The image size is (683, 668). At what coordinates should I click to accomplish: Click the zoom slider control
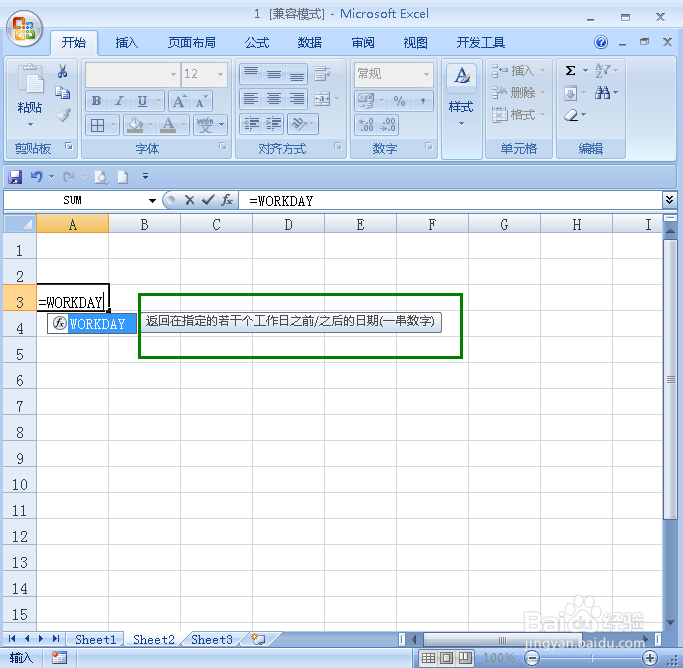pos(592,658)
